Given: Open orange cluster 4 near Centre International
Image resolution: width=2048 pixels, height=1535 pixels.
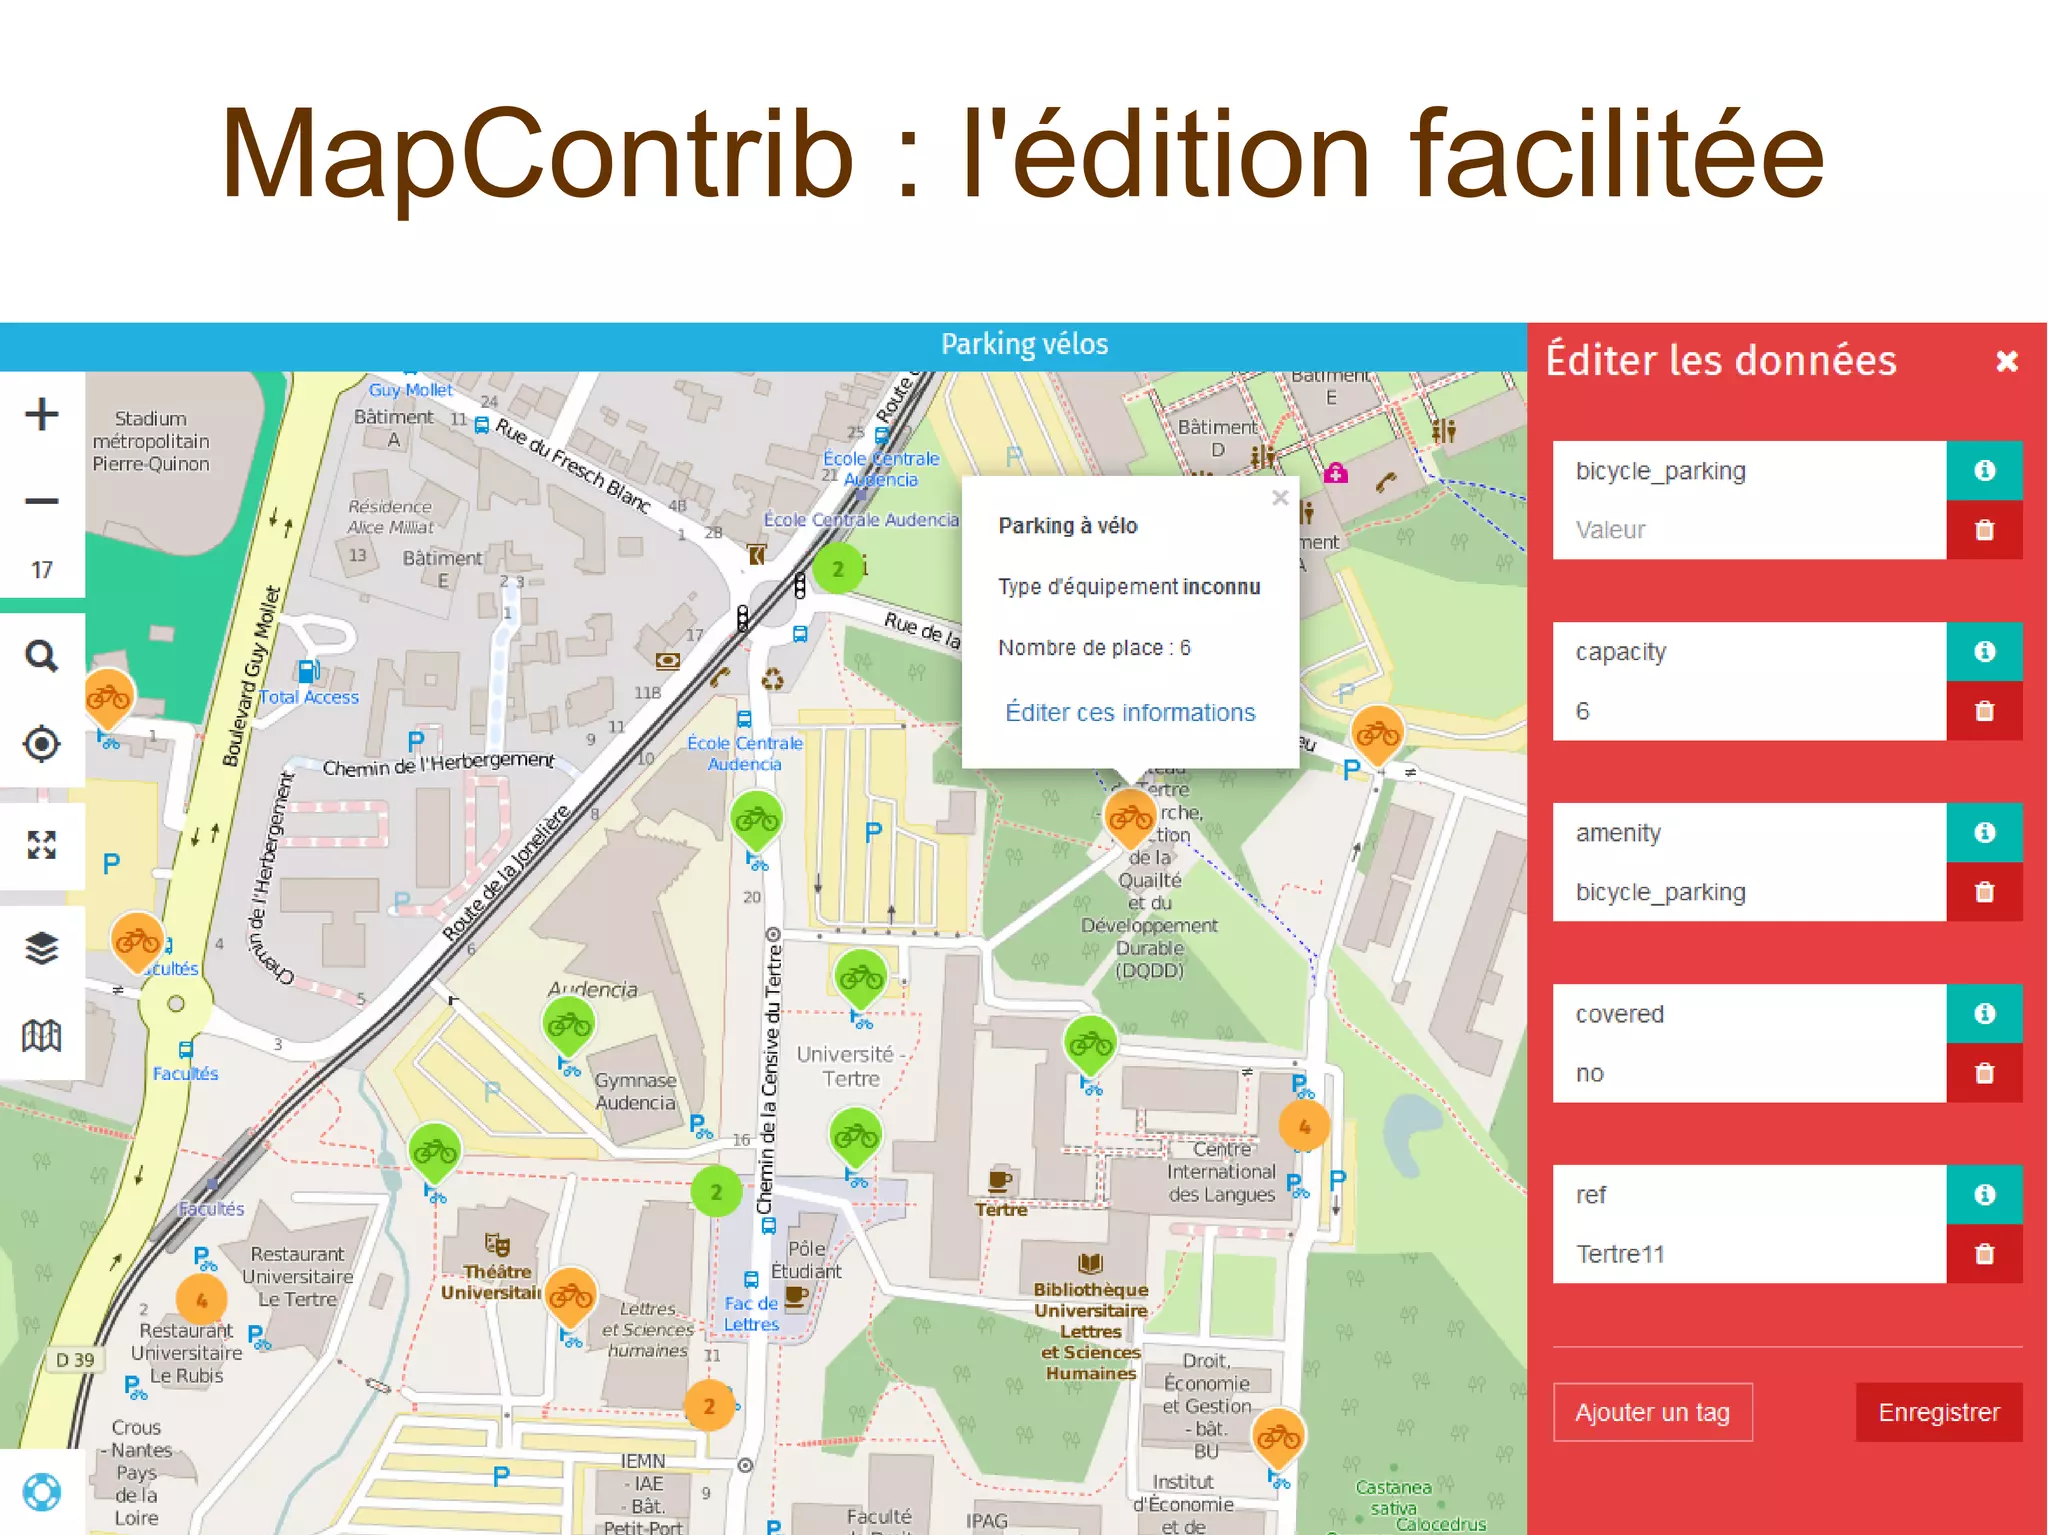Looking at the screenshot, I should (x=1304, y=1126).
